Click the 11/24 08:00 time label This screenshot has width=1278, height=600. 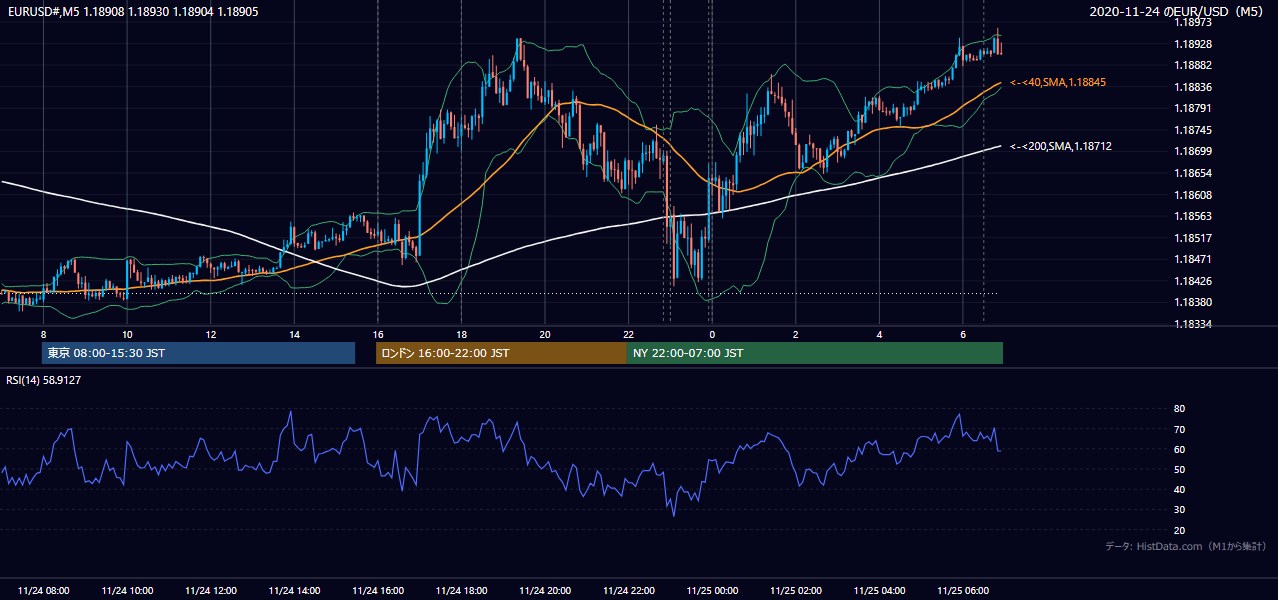click(43, 590)
